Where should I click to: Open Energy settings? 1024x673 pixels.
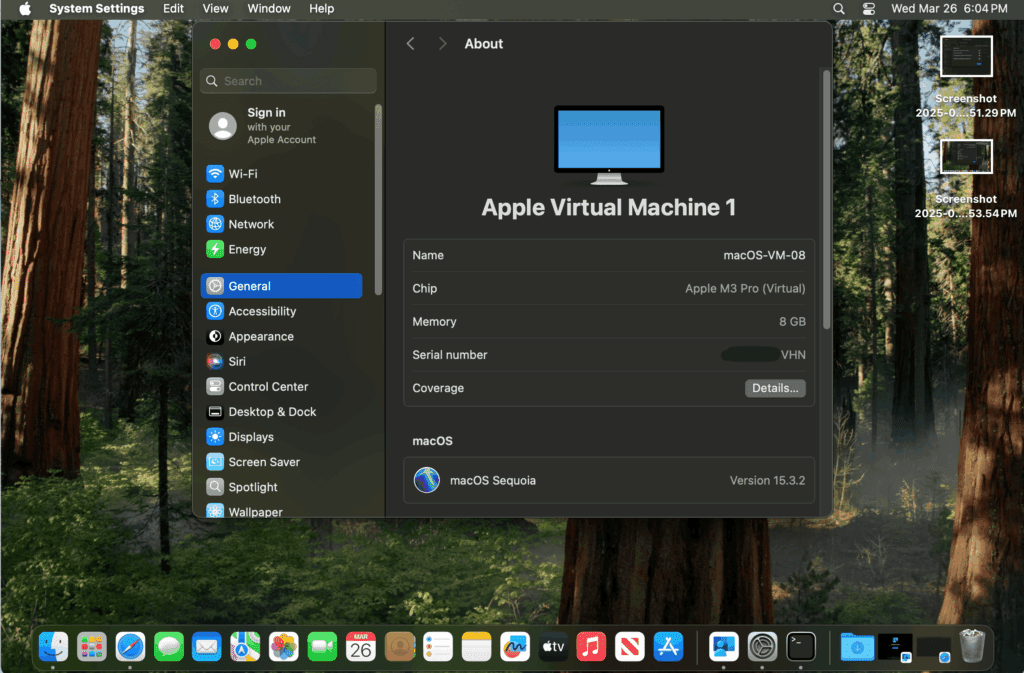tap(248, 248)
